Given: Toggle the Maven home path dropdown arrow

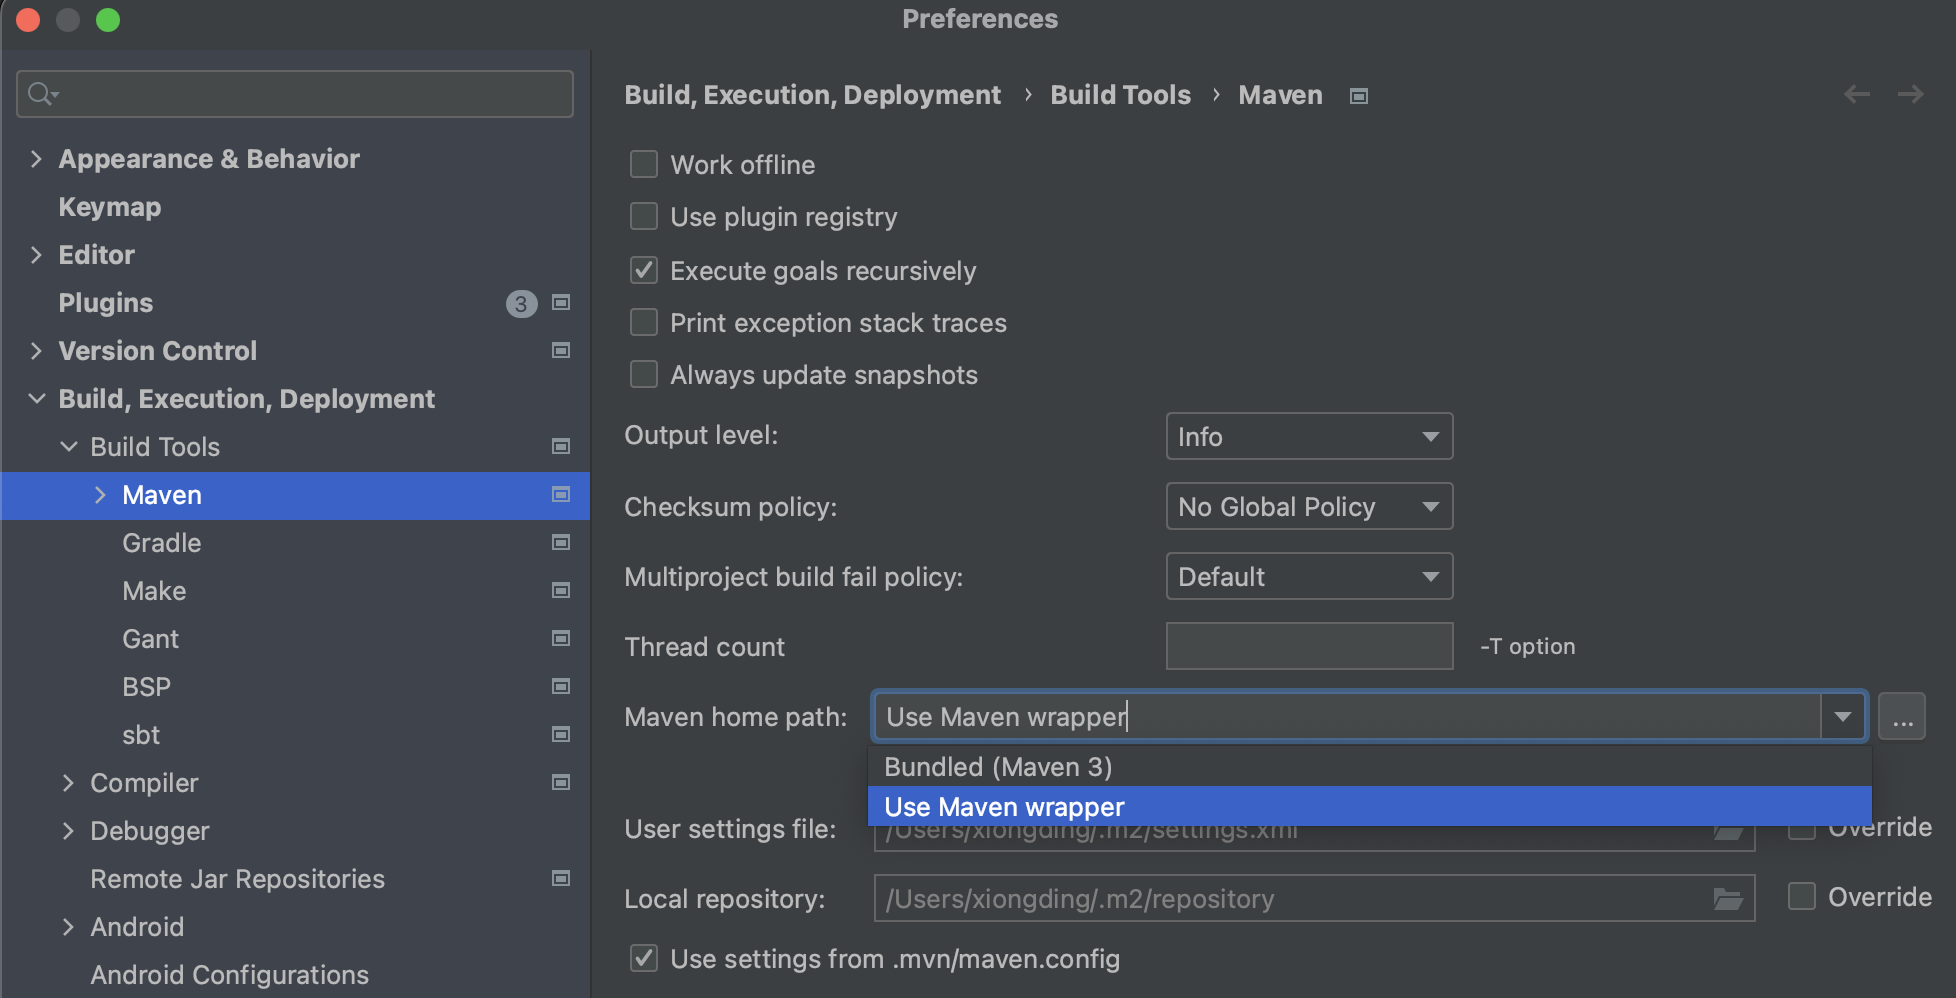Looking at the screenshot, I should pyautogui.click(x=1843, y=716).
